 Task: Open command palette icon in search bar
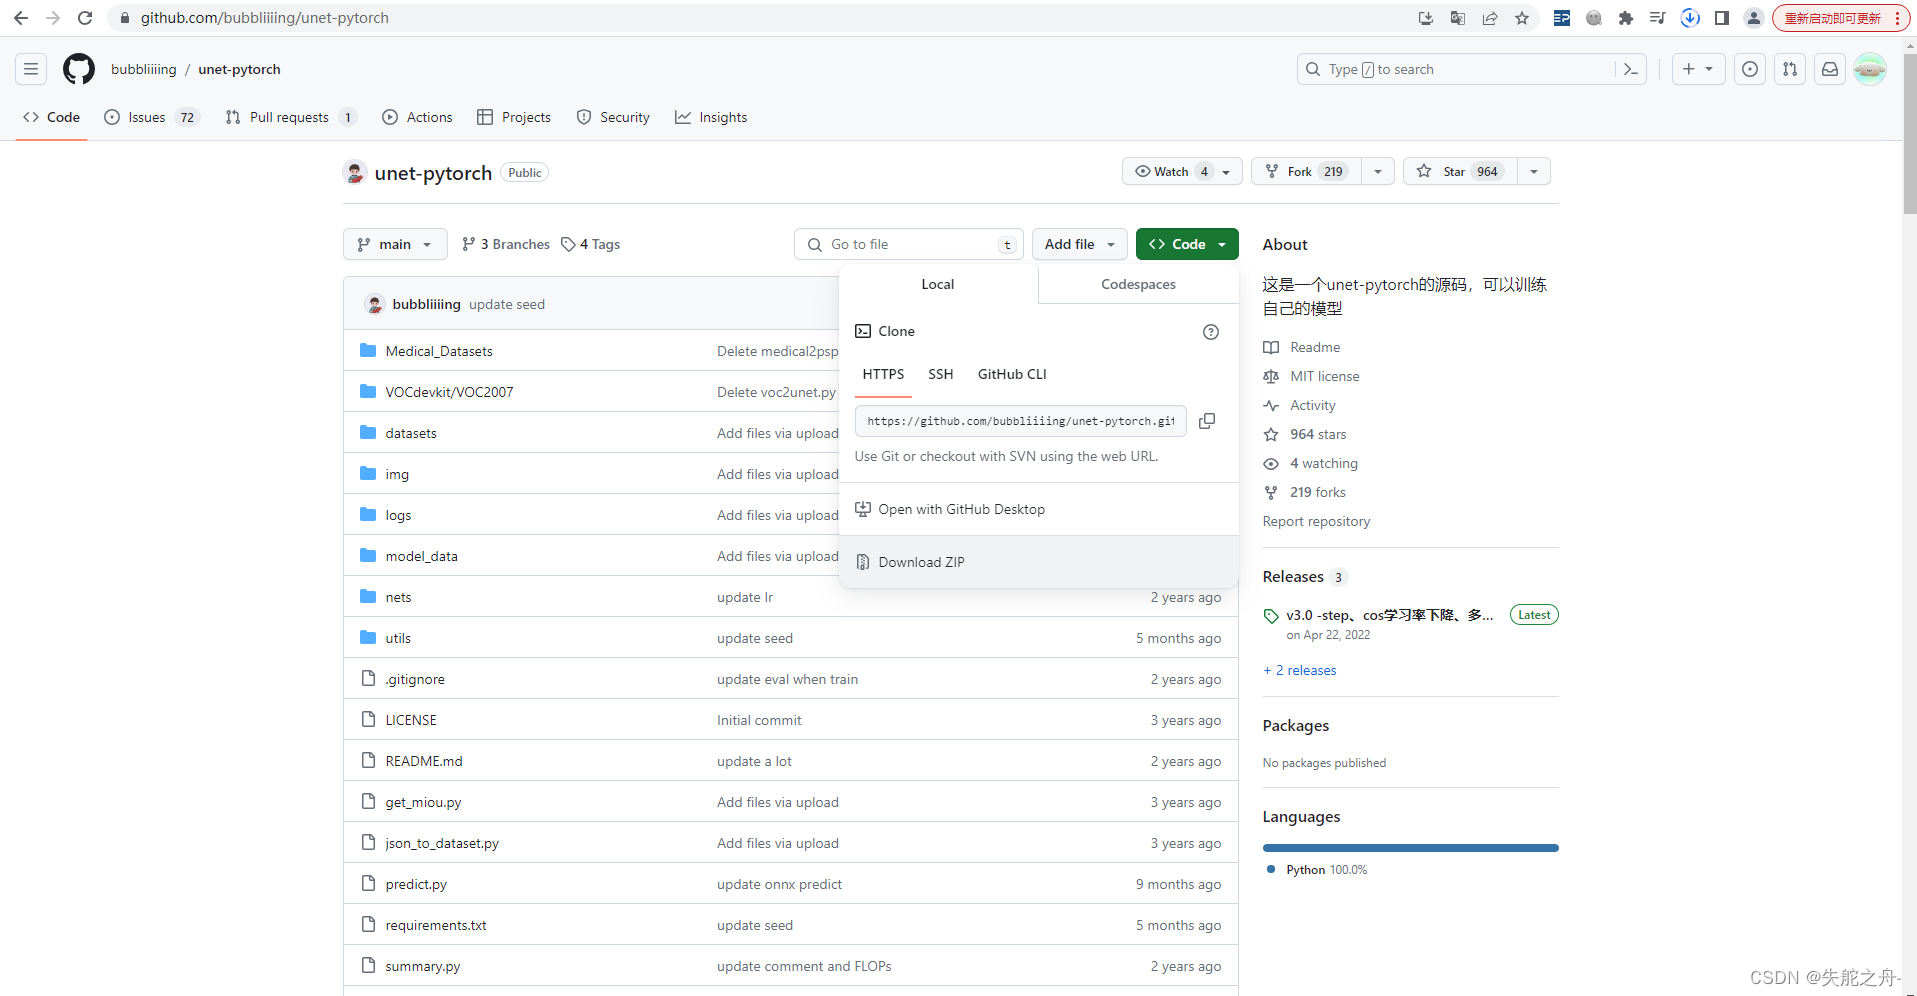1631,69
